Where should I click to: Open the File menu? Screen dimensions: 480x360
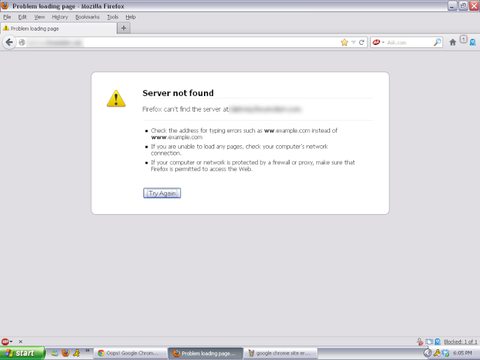pos(7,17)
